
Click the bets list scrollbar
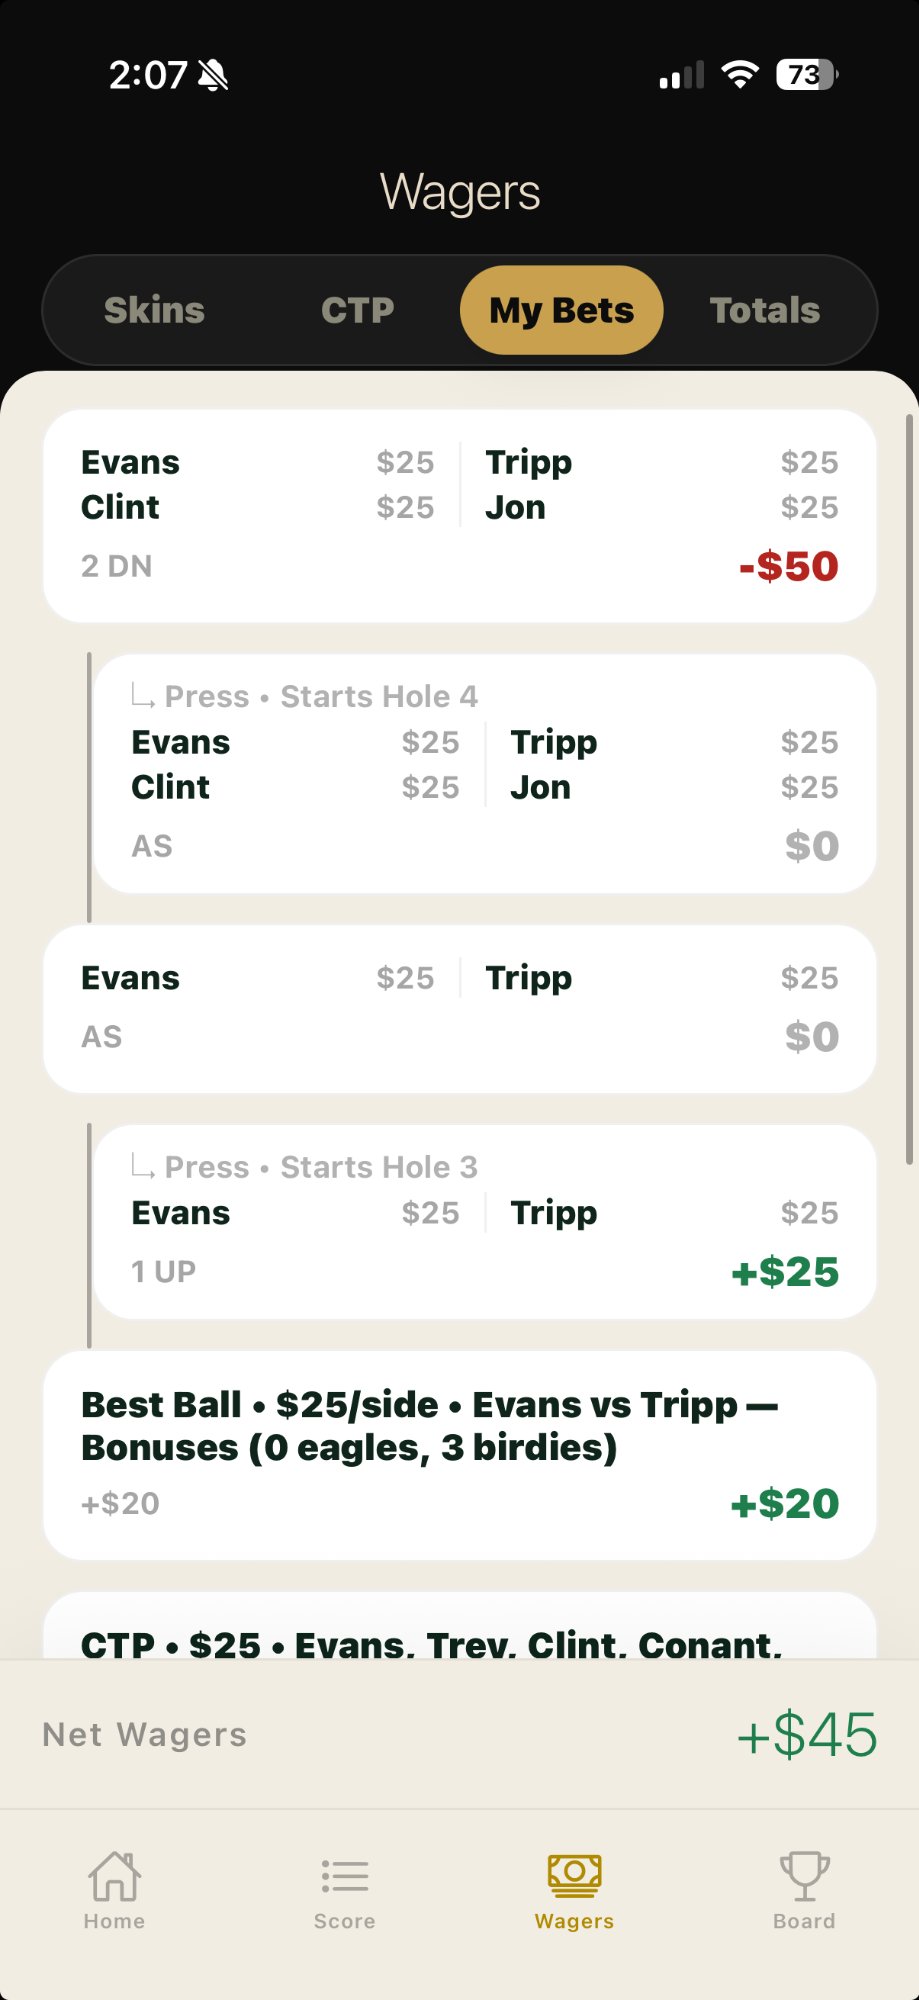[x=908, y=790]
